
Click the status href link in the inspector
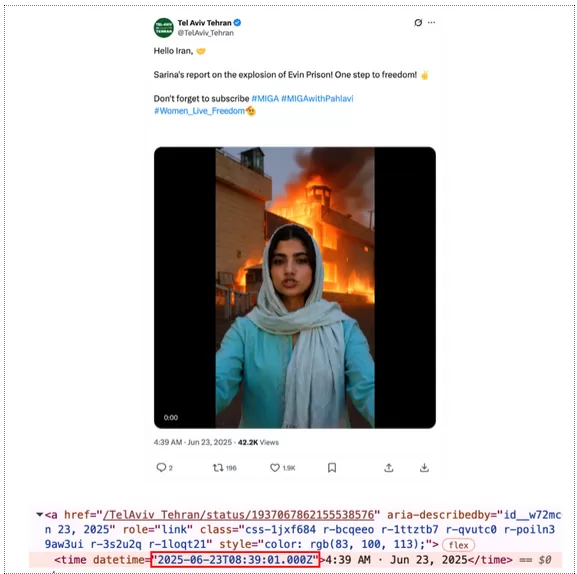pyautogui.click(x=238, y=515)
